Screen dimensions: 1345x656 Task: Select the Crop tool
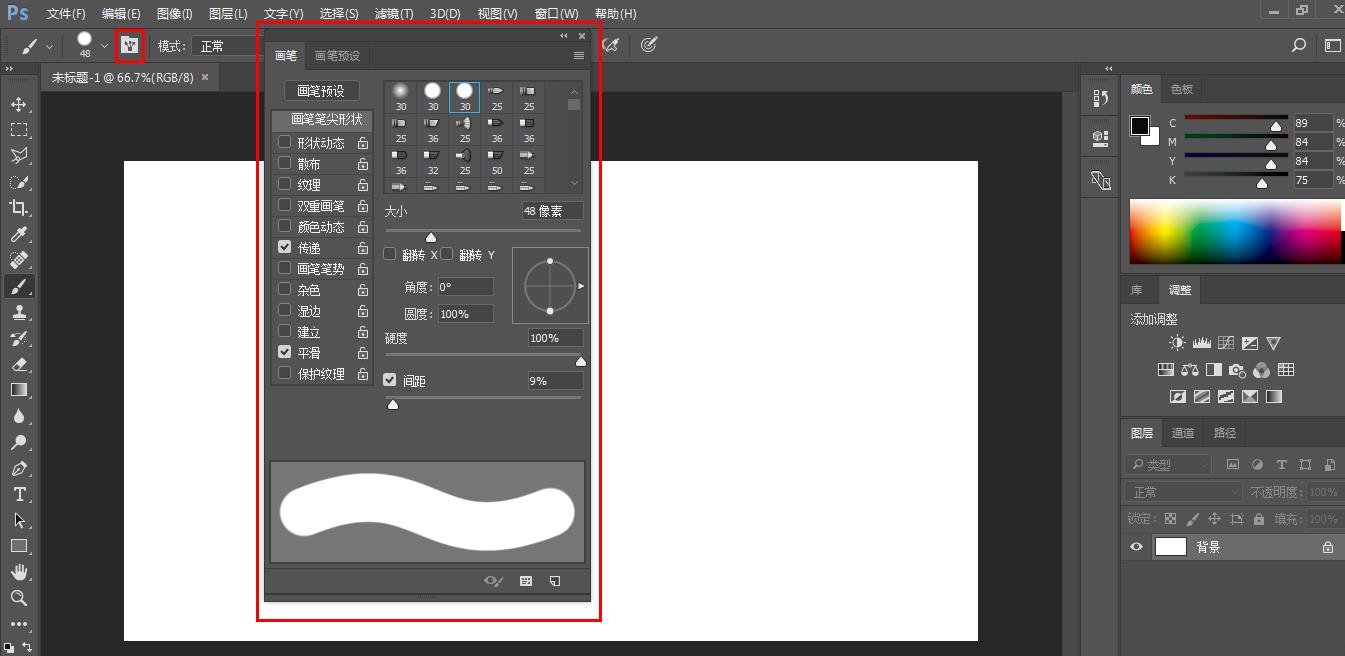click(18, 208)
